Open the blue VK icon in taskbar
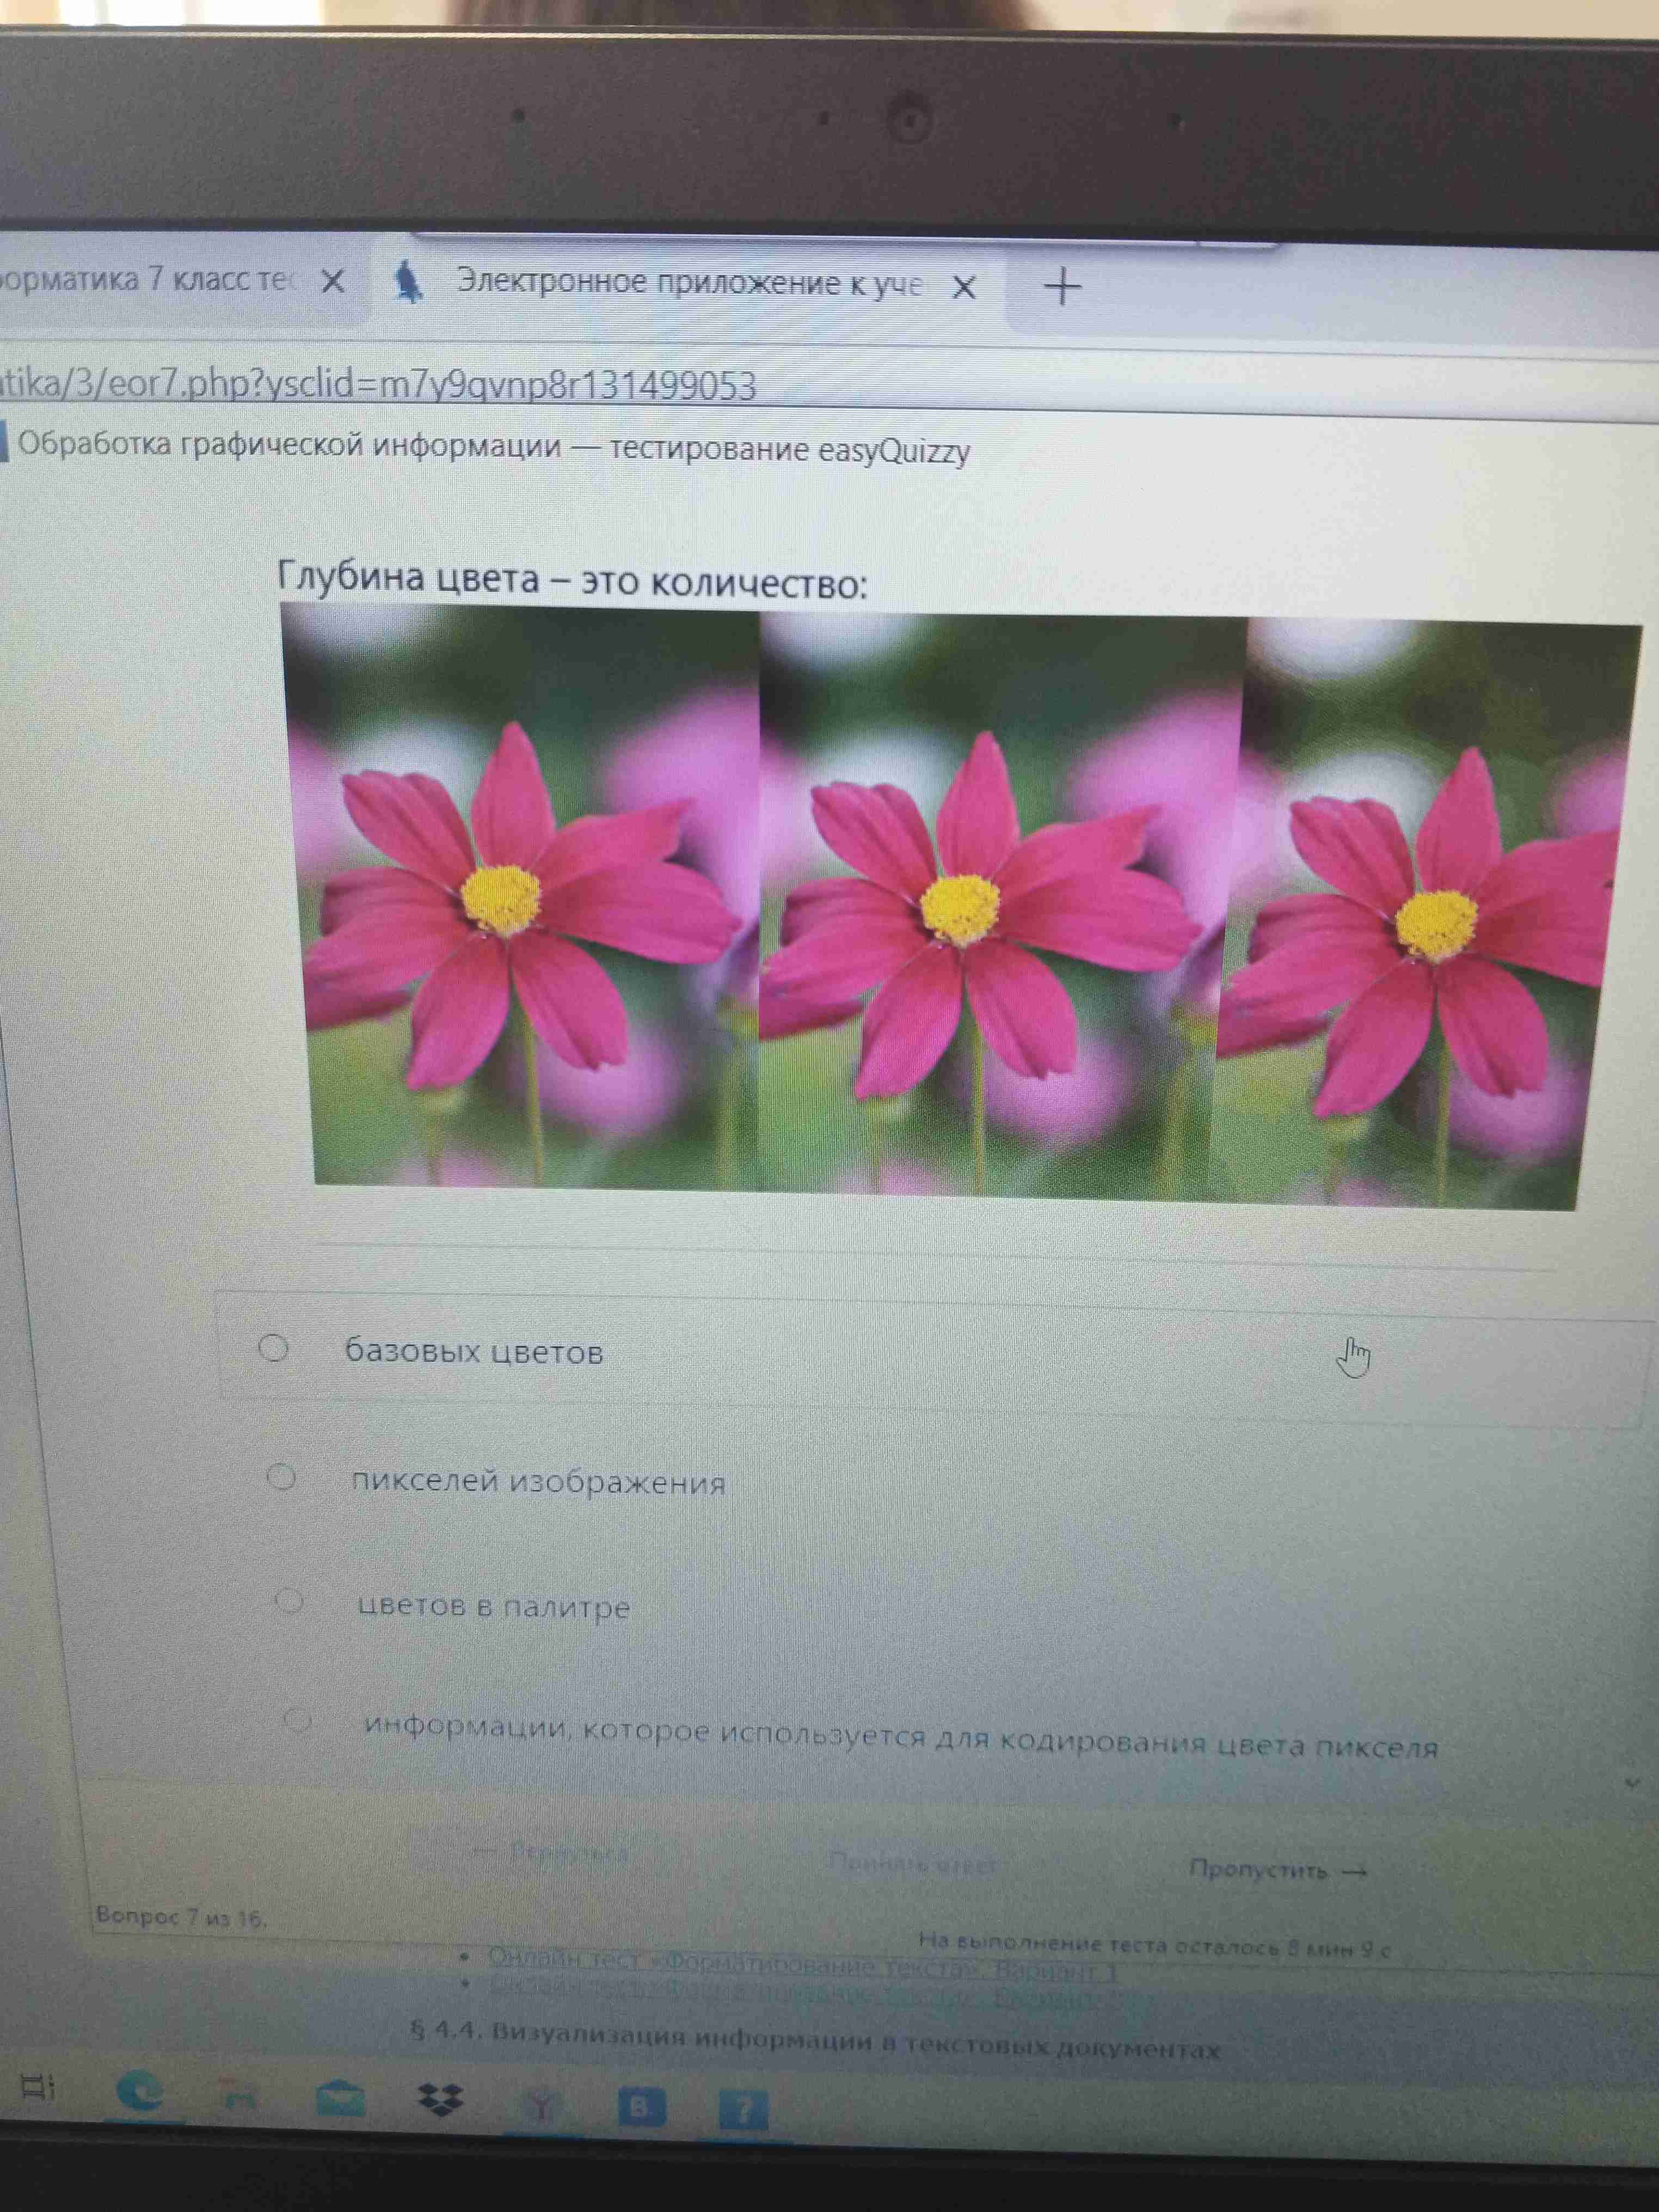Screen dimensions: 1659x2212 640,2107
